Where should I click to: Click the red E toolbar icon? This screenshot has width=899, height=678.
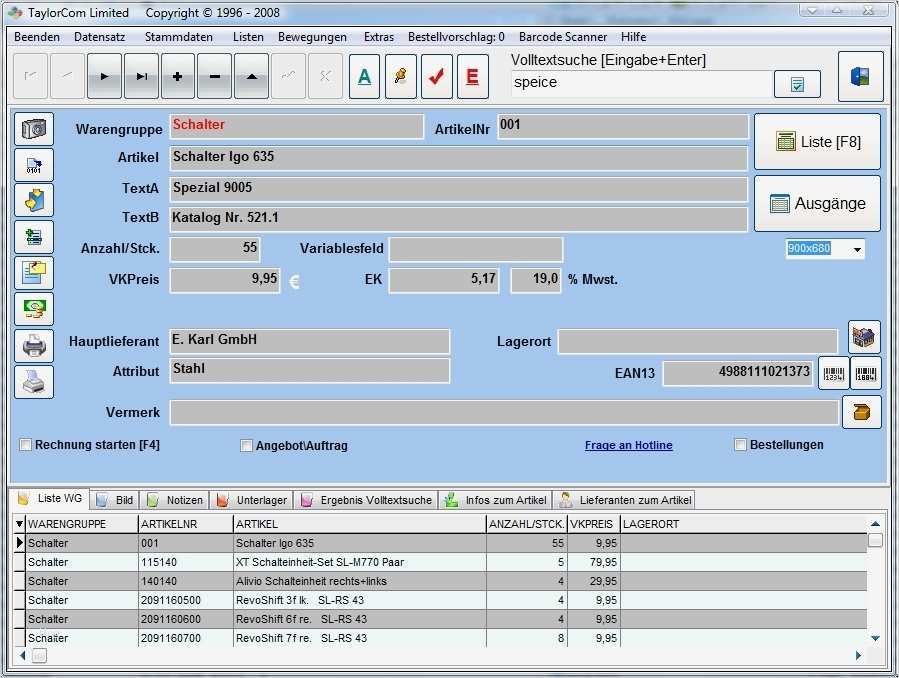(x=473, y=77)
